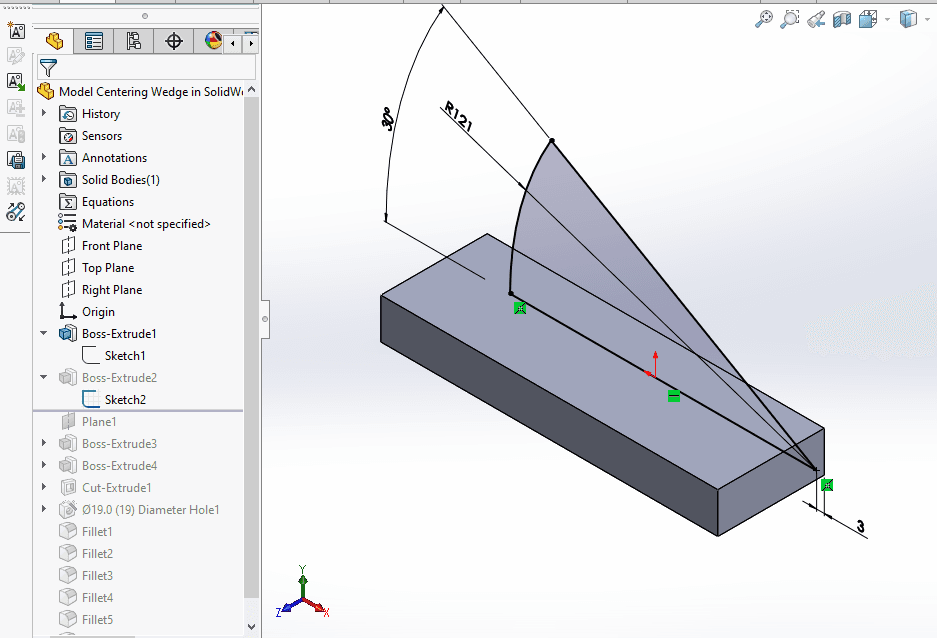This screenshot has width=937, height=638.
Task: Open the Display Style dropdown arrow
Action: pyautogui.click(x=927, y=18)
